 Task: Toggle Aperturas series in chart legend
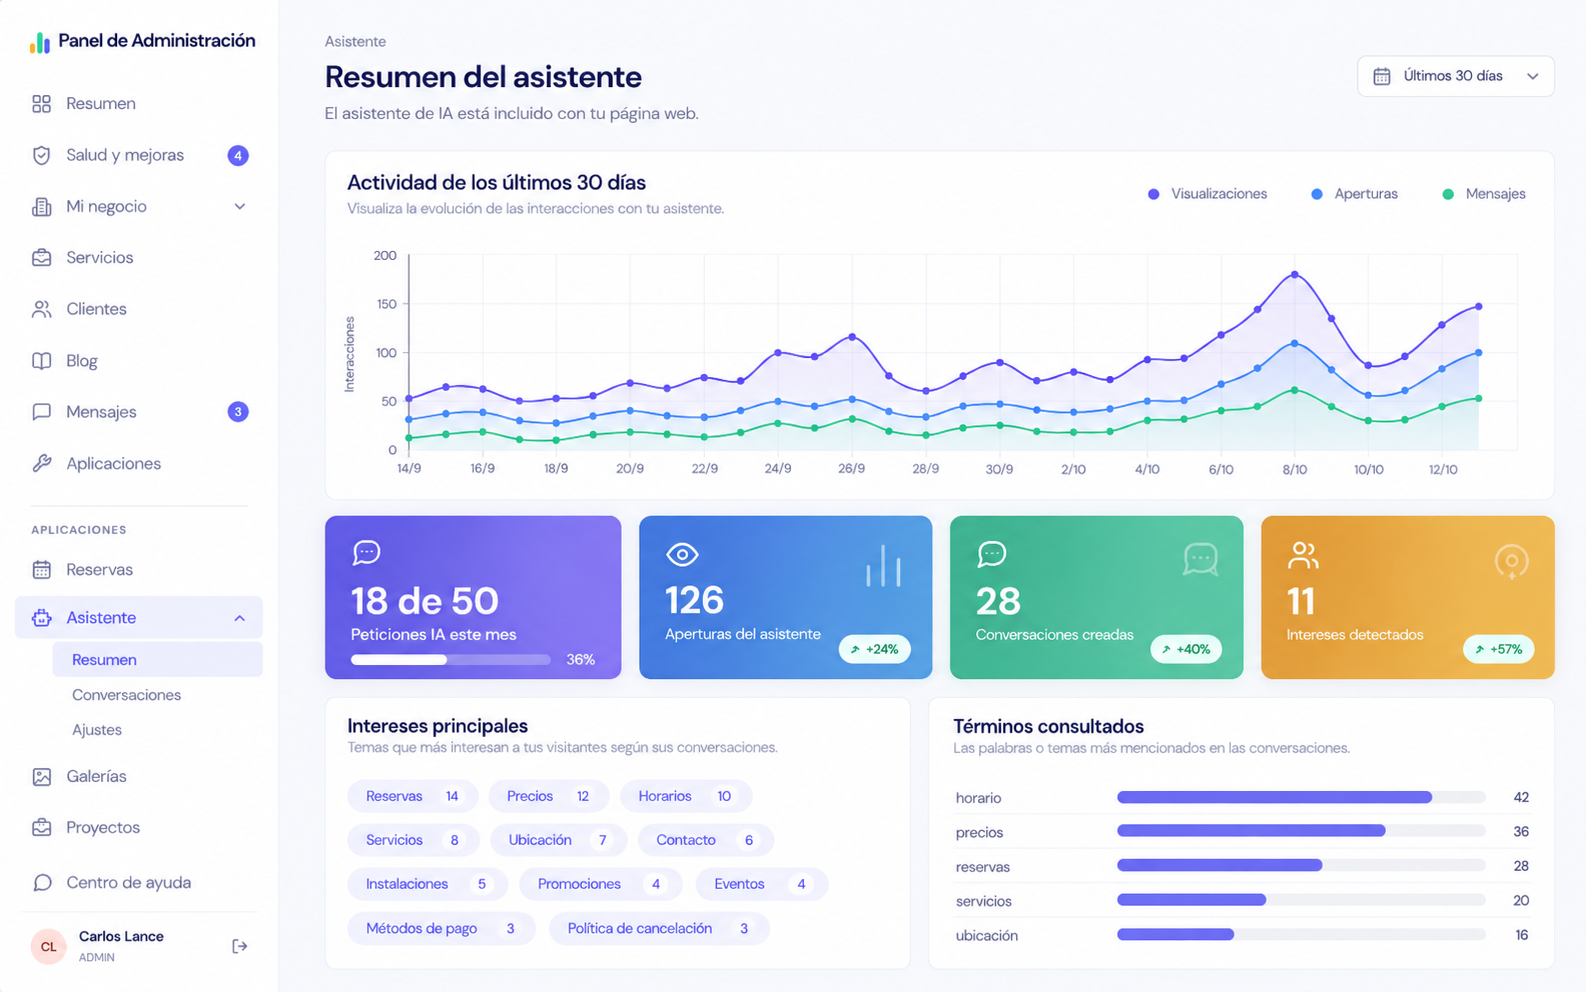click(x=1355, y=194)
